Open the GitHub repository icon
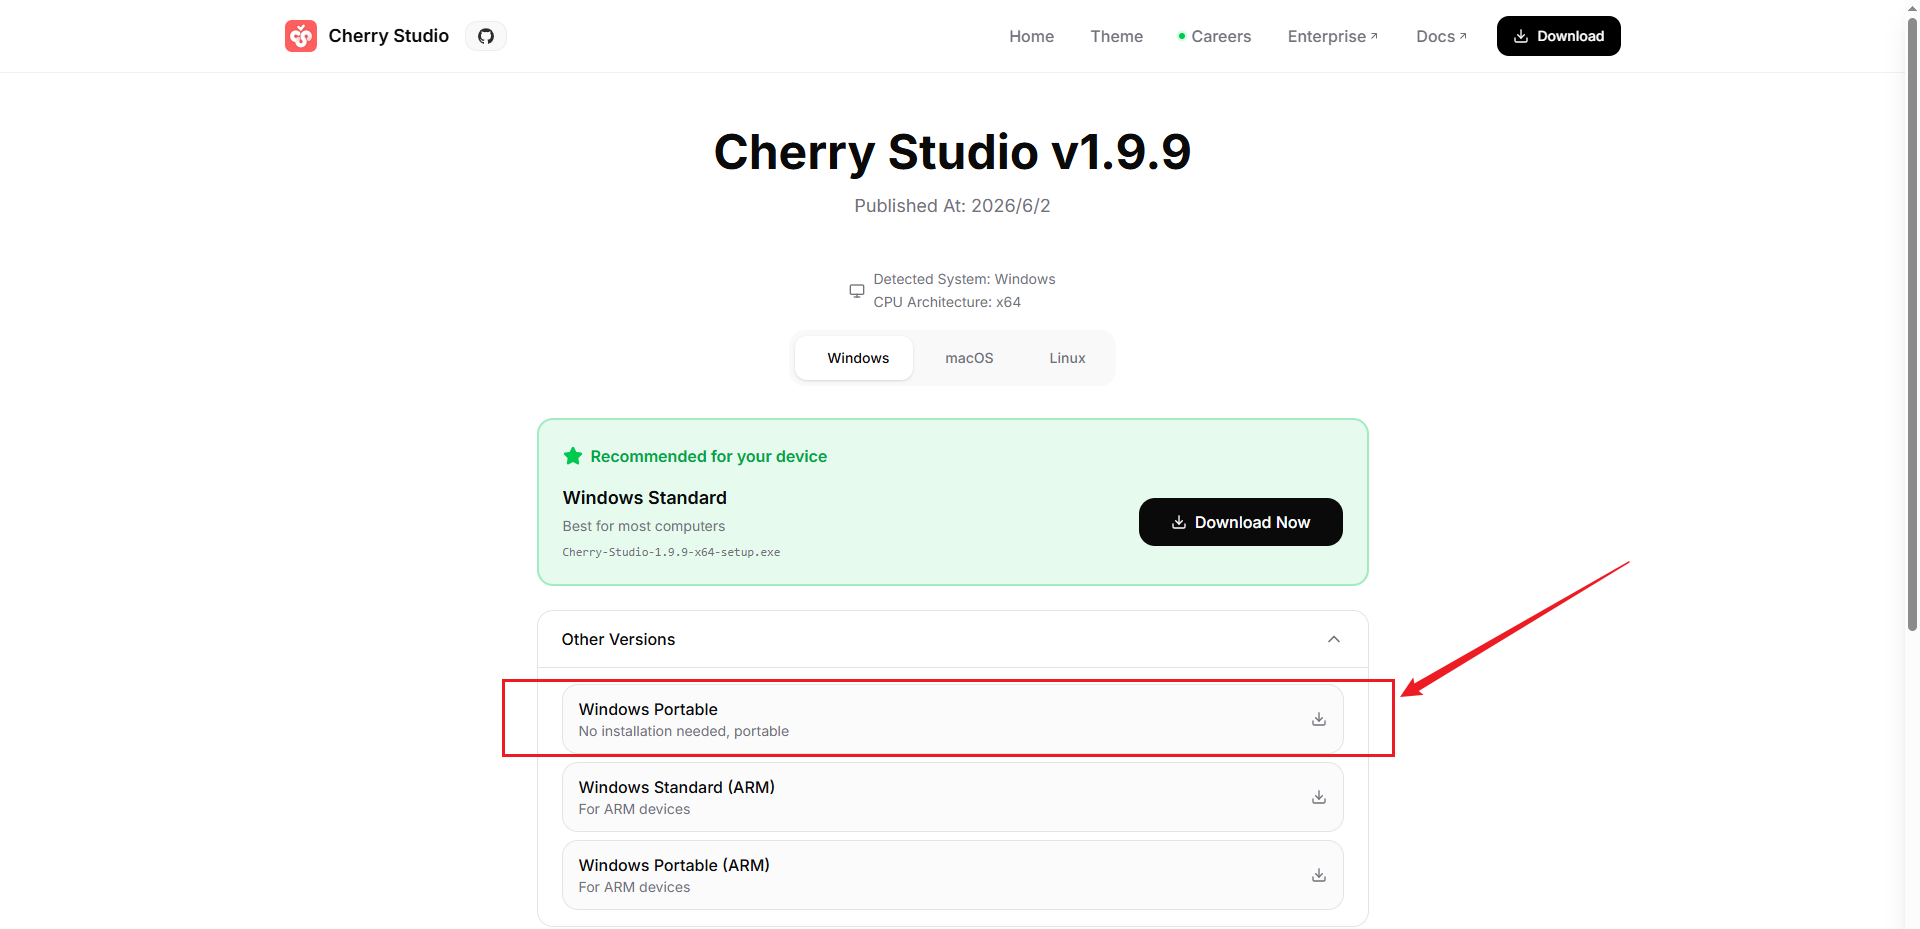 click(x=486, y=36)
